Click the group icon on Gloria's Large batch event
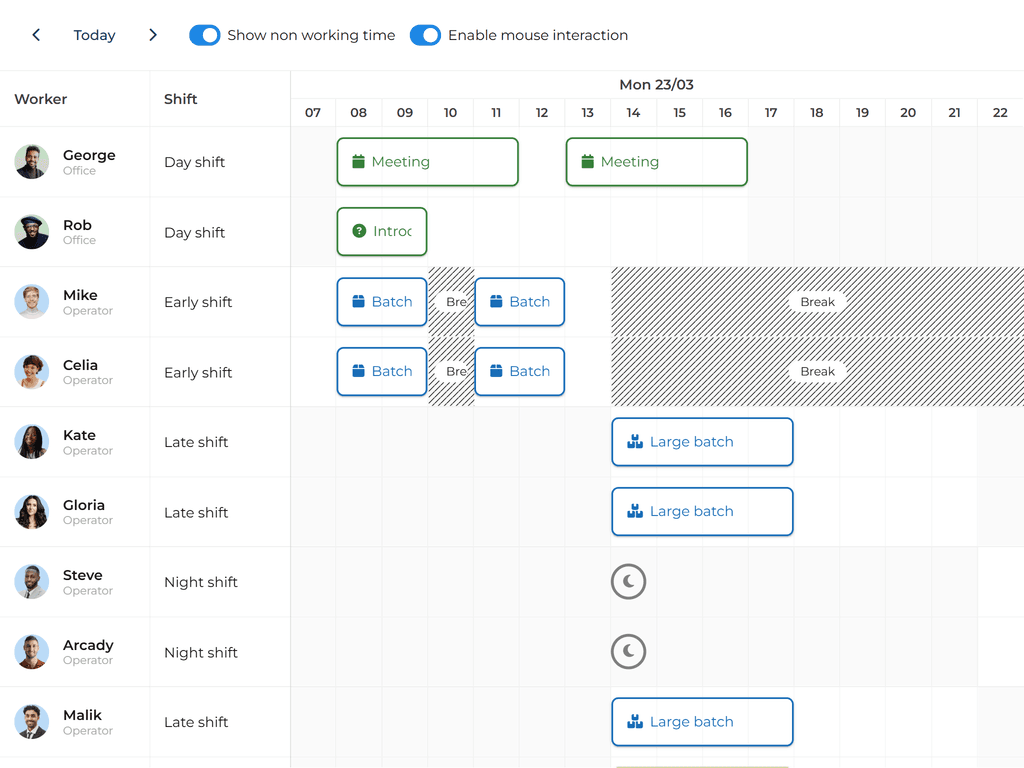 [635, 511]
